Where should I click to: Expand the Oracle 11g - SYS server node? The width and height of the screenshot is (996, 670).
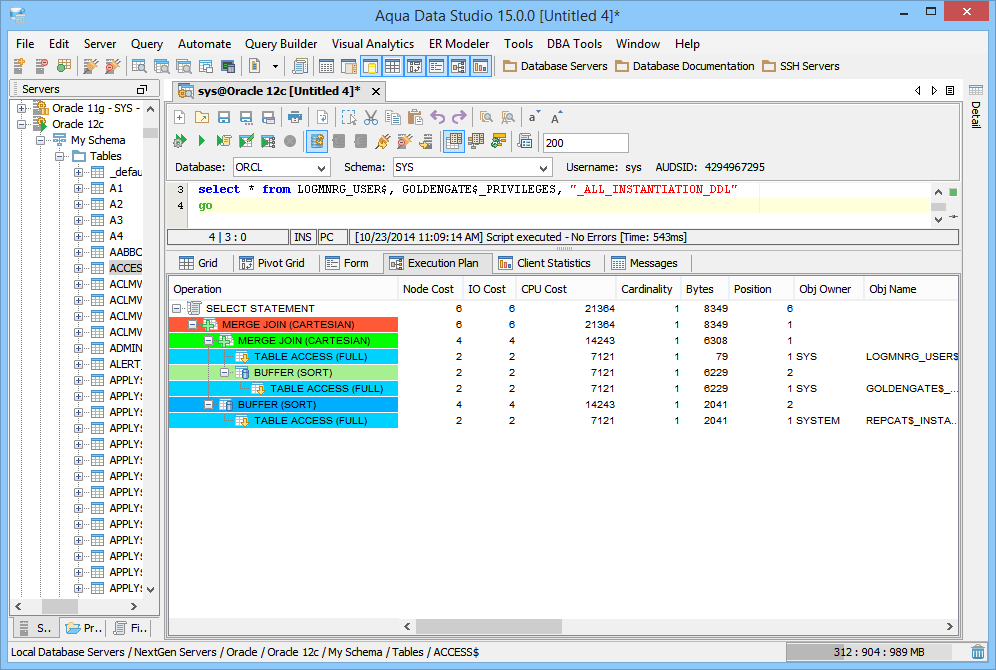point(22,109)
